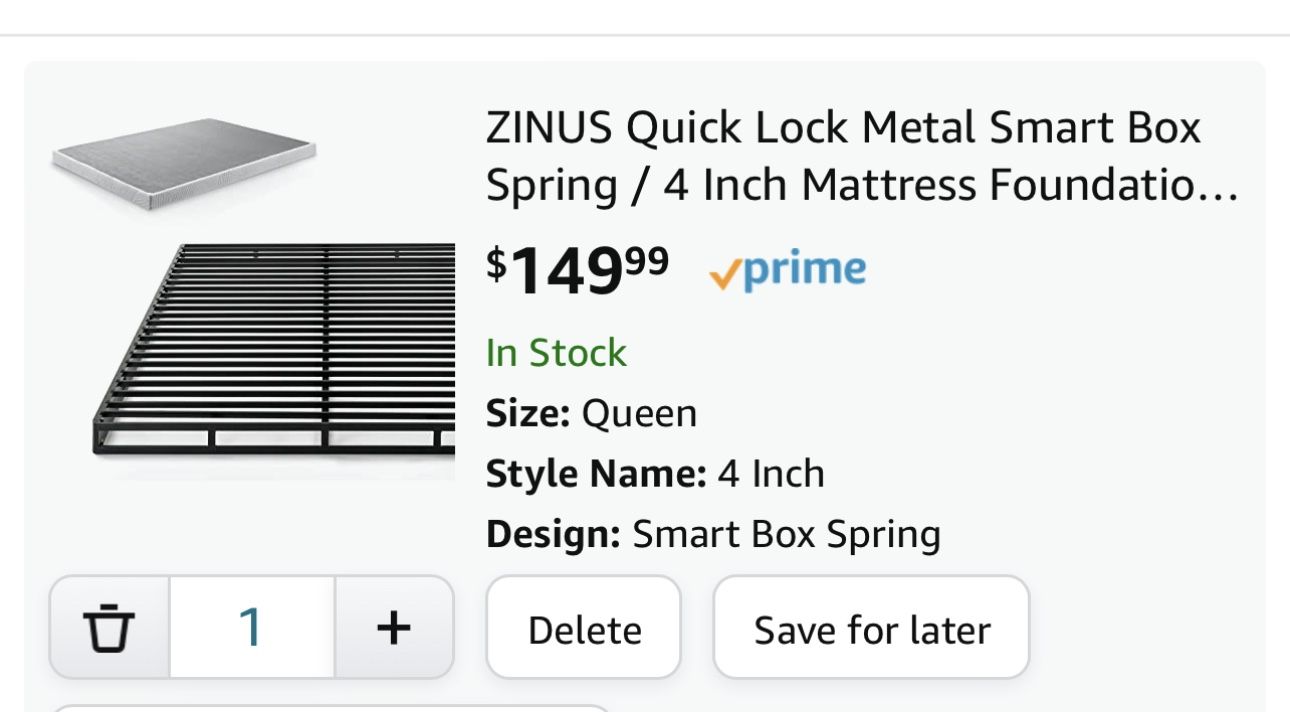Screen dimensions: 1290x712
Task: Open the ZINUS Quick Lock product title
Action: 843,157
